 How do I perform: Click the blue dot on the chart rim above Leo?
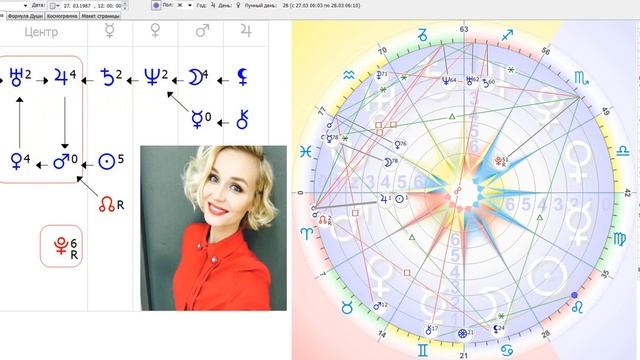[574, 295]
